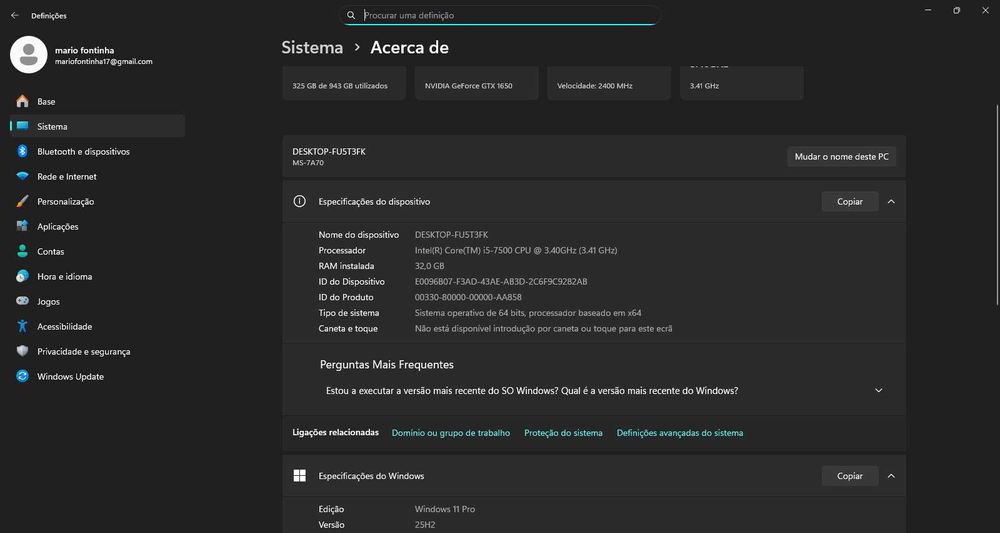Click the Perguntas Mais Frequentes heading
1000x533 pixels.
coord(386,365)
